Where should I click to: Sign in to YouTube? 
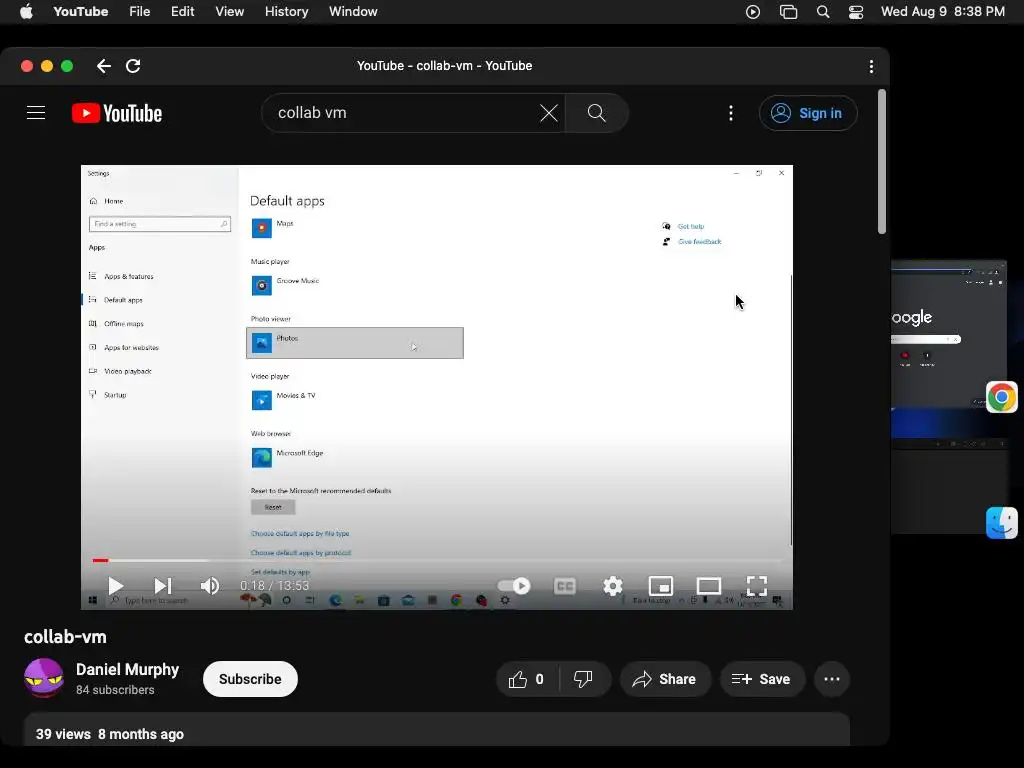808,113
